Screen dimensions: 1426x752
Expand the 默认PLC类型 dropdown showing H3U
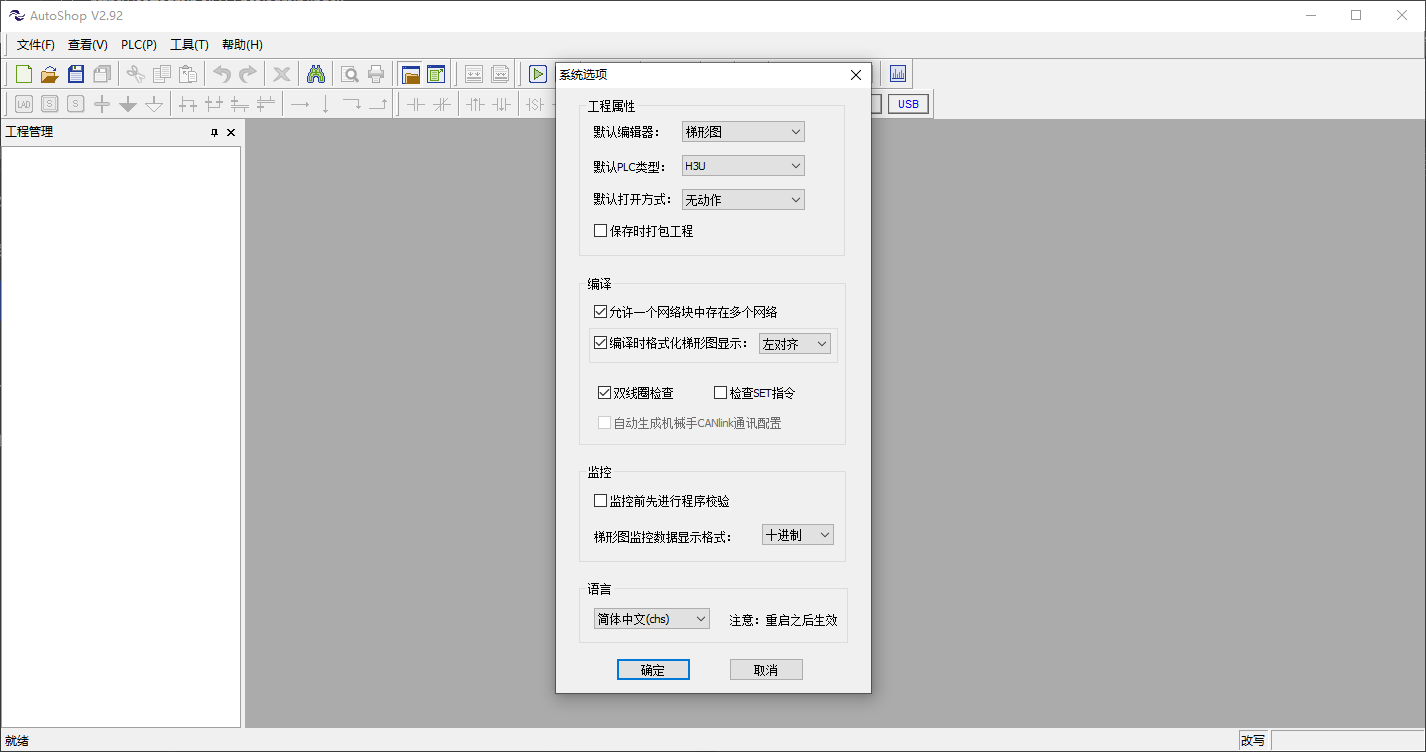click(x=743, y=166)
